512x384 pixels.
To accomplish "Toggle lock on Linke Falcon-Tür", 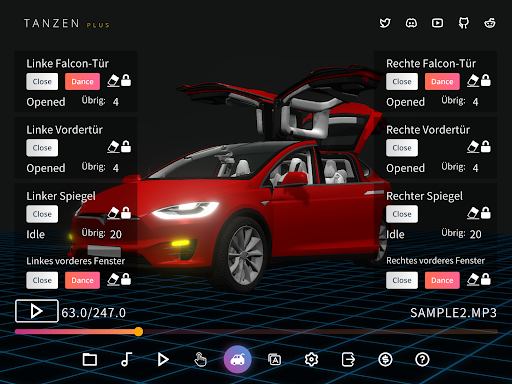I will click(126, 81).
